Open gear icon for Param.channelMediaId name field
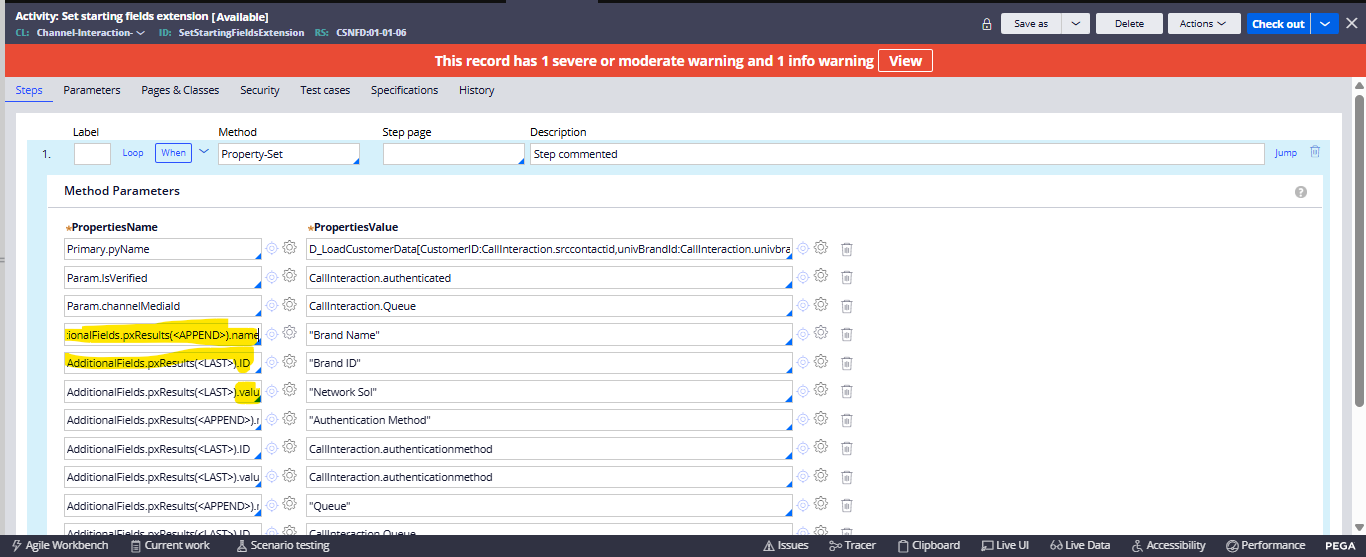 pyautogui.click(x=289, y=305)
